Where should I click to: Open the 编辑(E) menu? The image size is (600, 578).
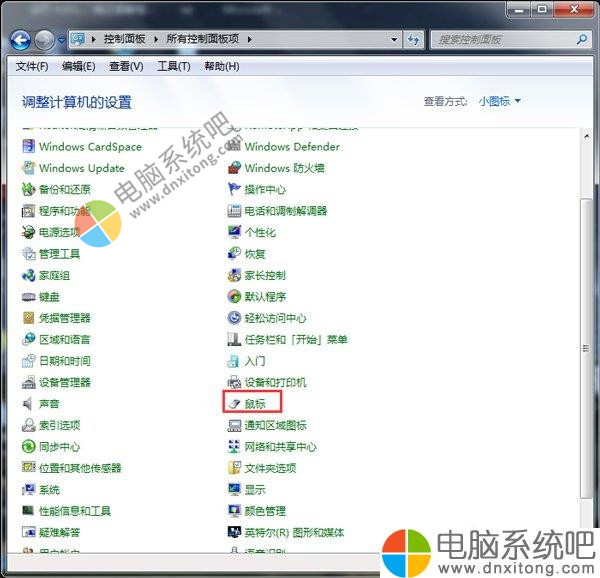tap(79, 67)
